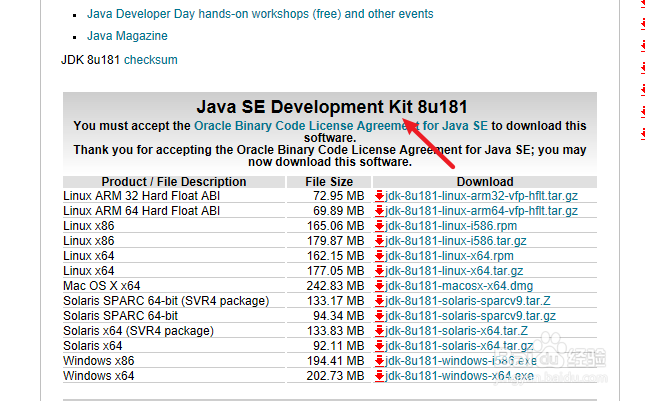Click download icon for jdk-8u181-solaris-x64.tar.gz
The height and width of the screenshot is (401, 645).
(x=379, y=346)
